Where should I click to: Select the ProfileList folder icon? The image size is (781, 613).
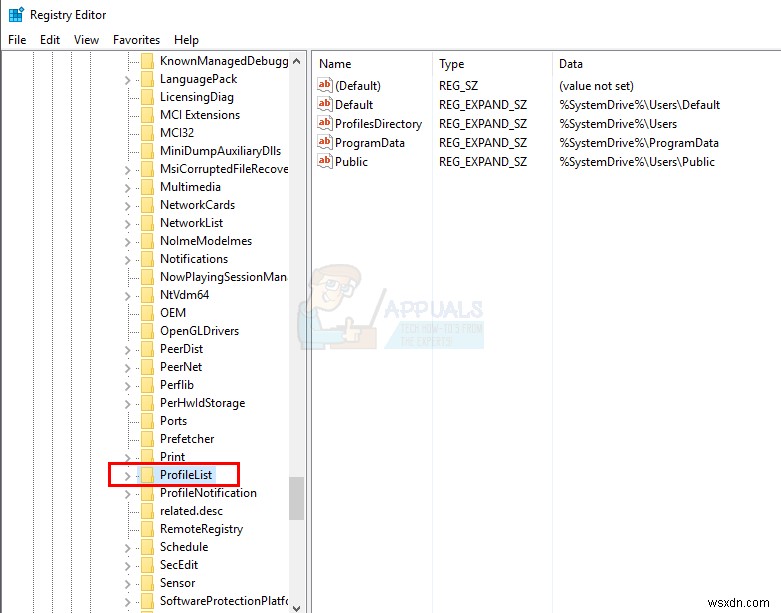point(147,475)
